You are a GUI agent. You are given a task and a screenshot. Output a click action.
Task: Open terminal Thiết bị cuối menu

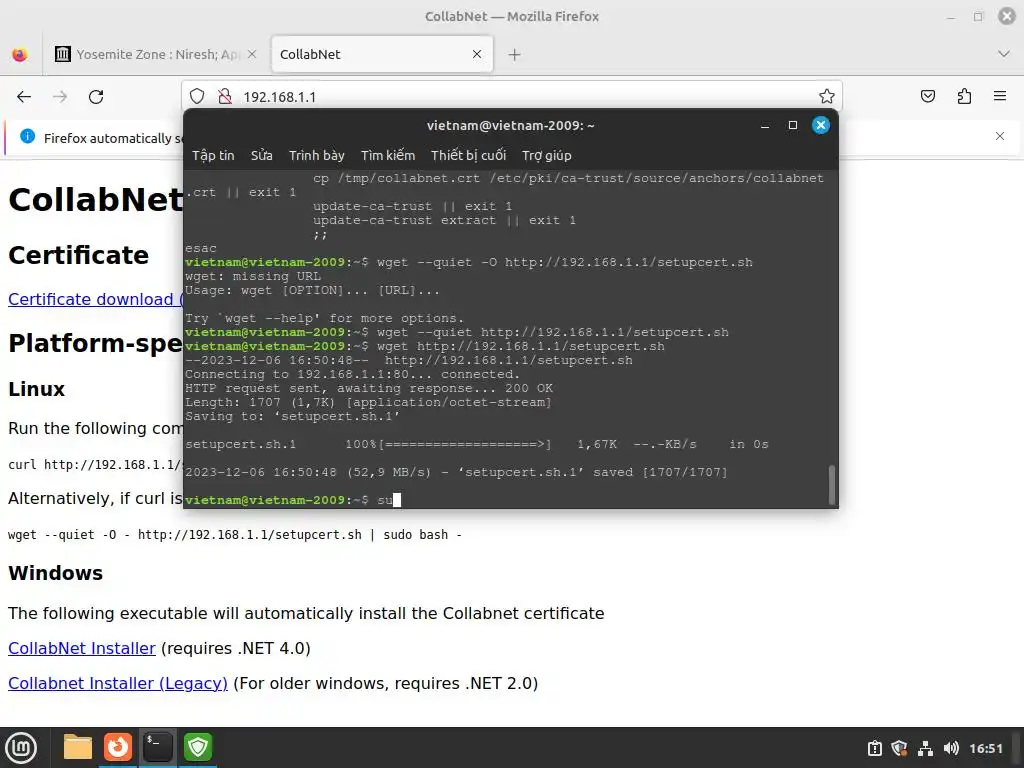point(468,155)
